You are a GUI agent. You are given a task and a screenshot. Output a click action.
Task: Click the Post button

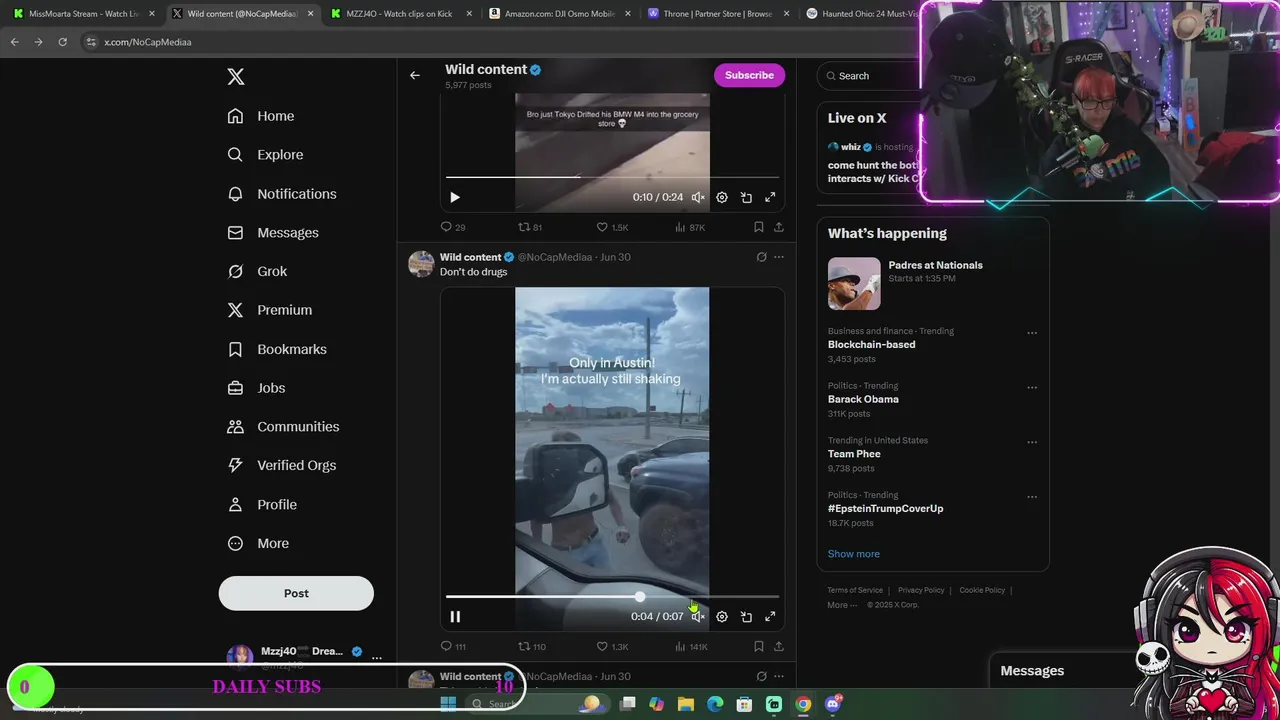tap(296, 593)
